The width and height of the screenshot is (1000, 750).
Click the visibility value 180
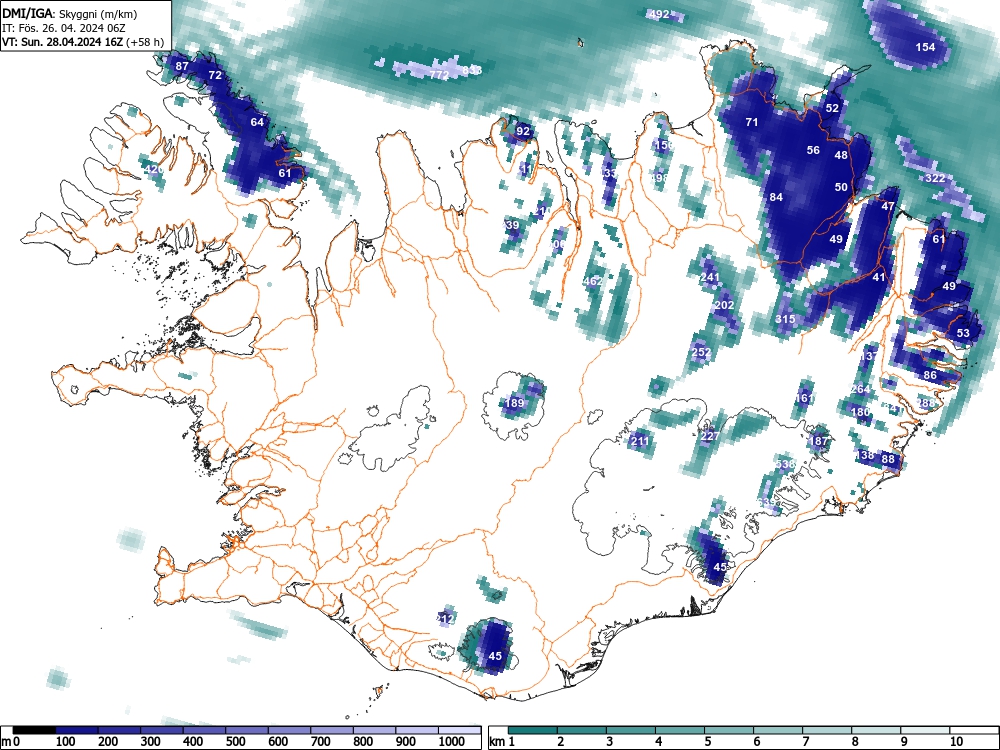(860, 413)
